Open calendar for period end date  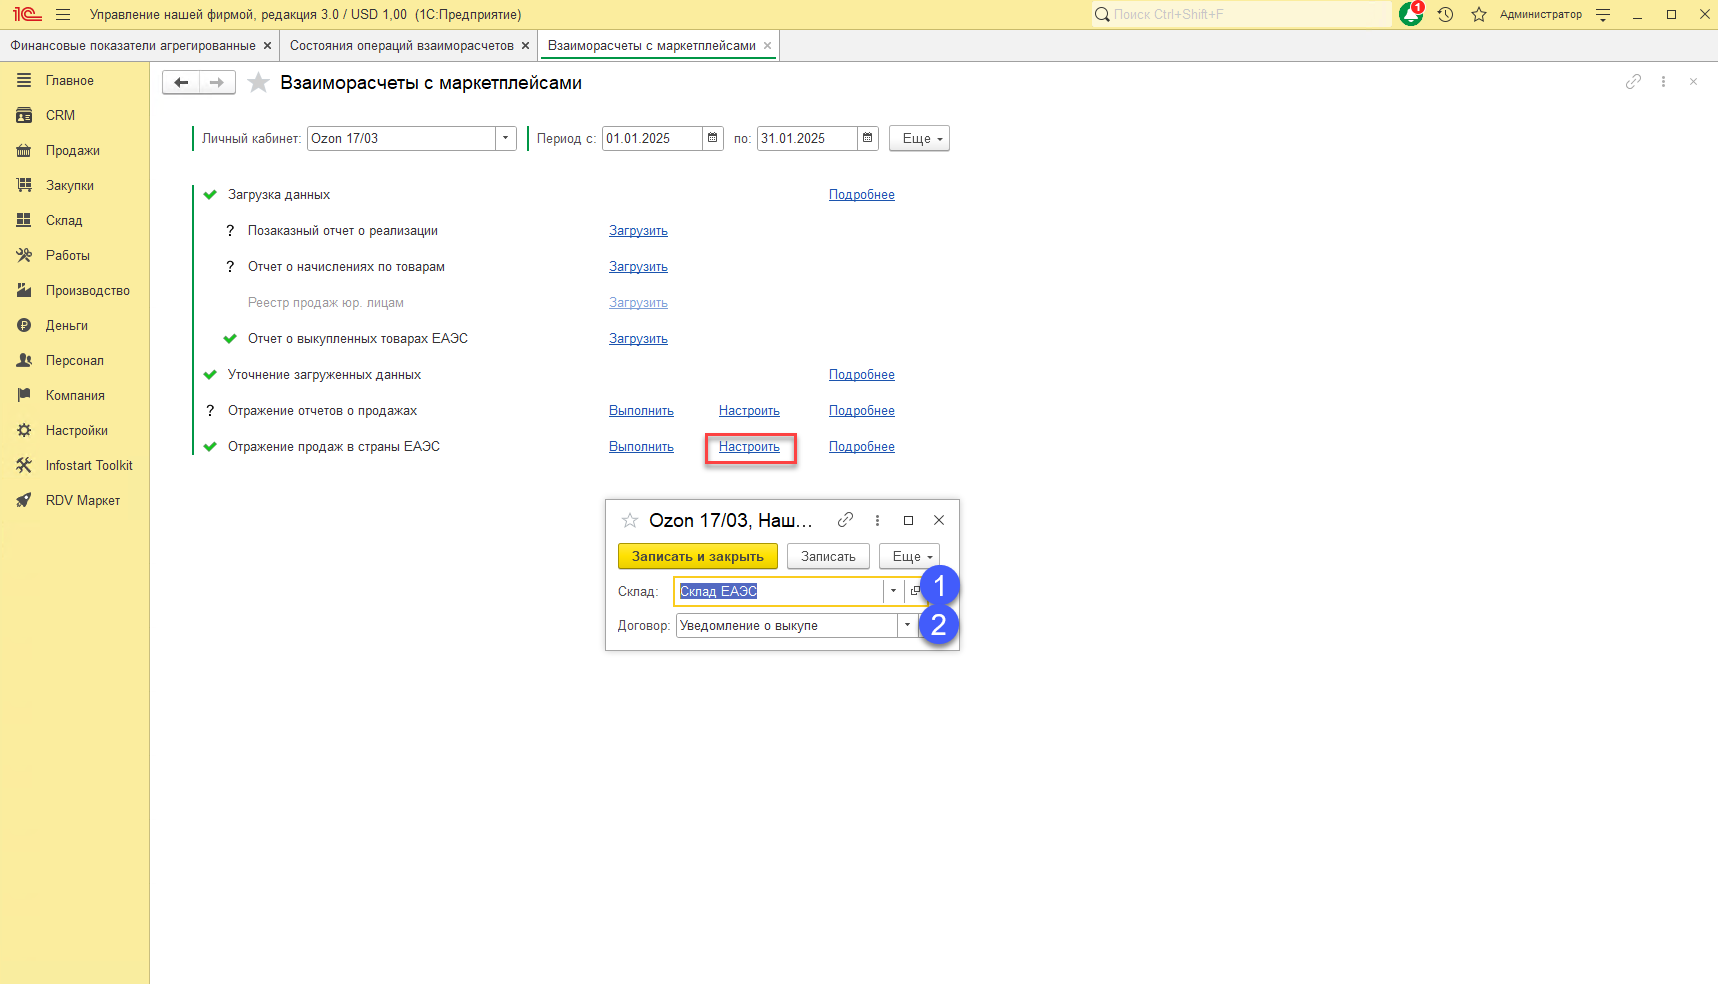click(x=868, y=138)
